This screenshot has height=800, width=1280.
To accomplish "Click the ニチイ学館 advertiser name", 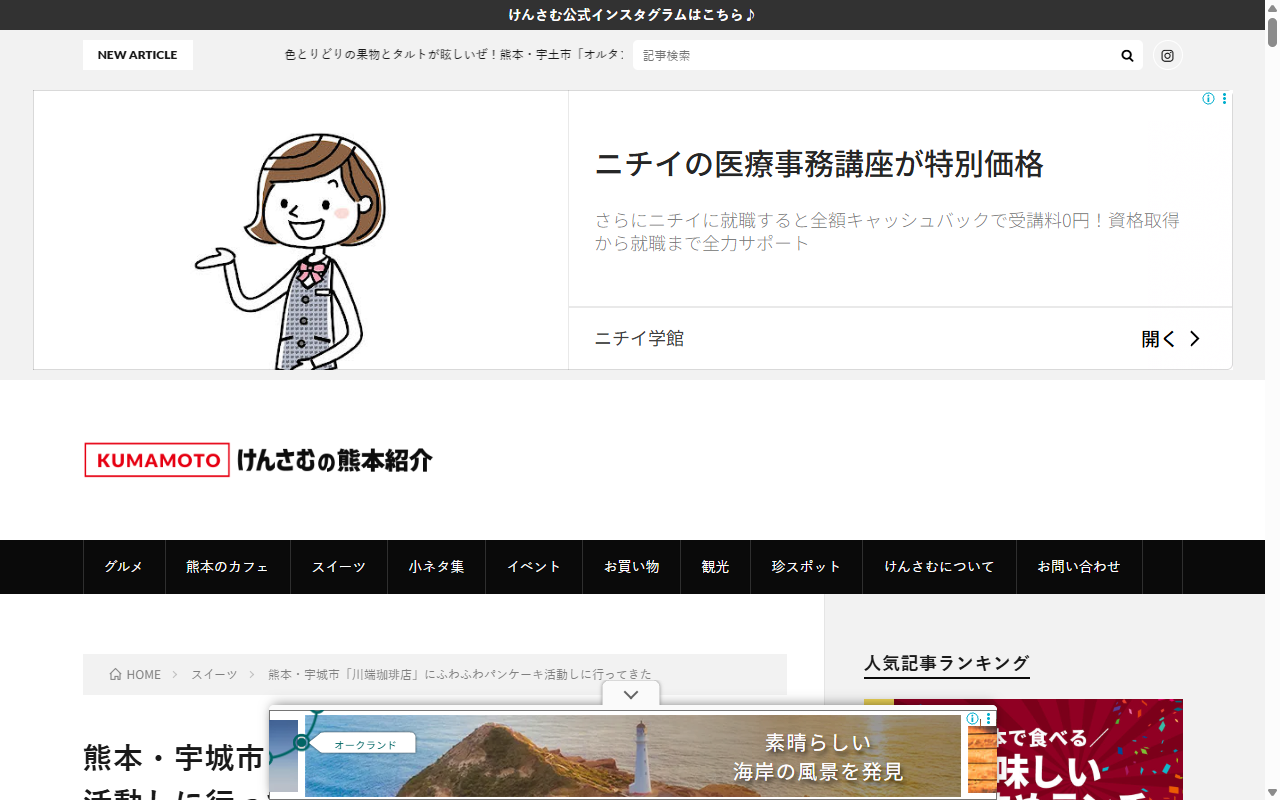I will (639, 339).
